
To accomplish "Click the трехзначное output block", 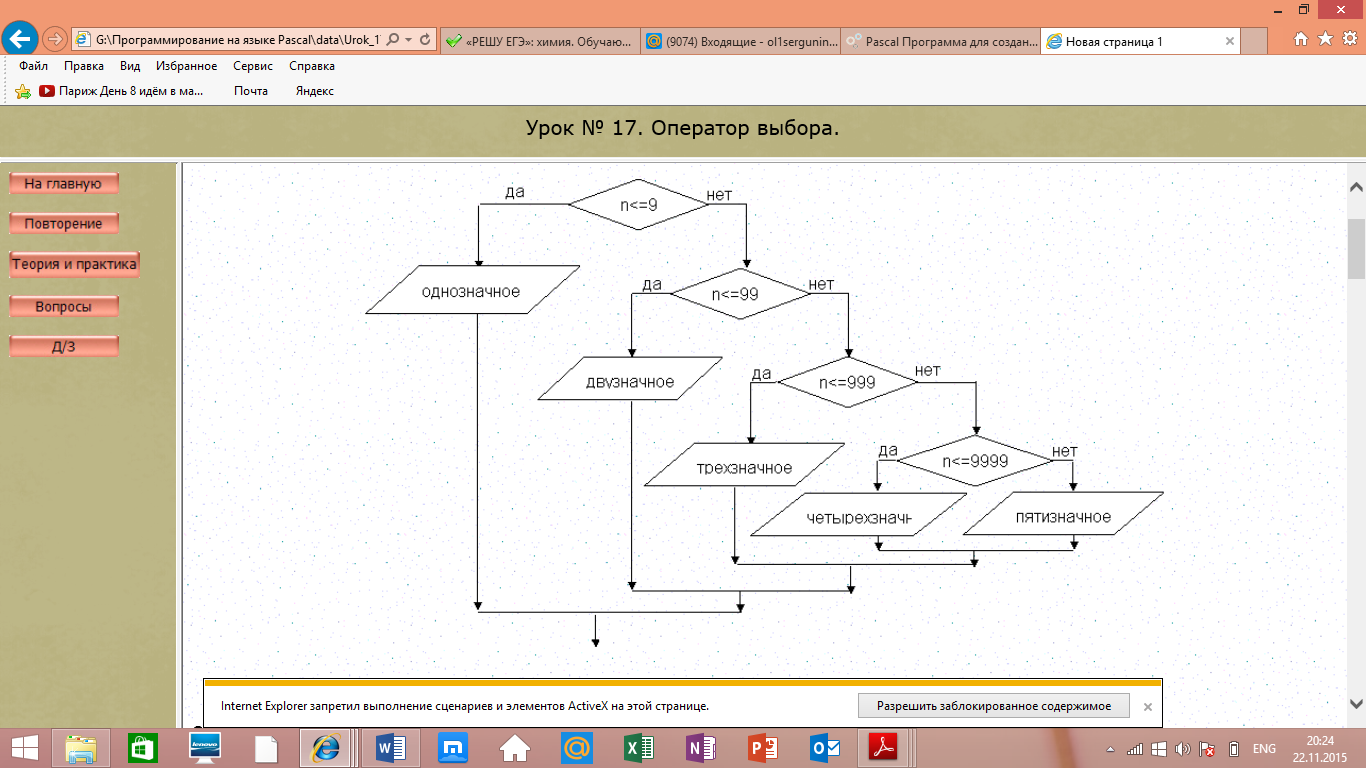I will click(745, 466).
